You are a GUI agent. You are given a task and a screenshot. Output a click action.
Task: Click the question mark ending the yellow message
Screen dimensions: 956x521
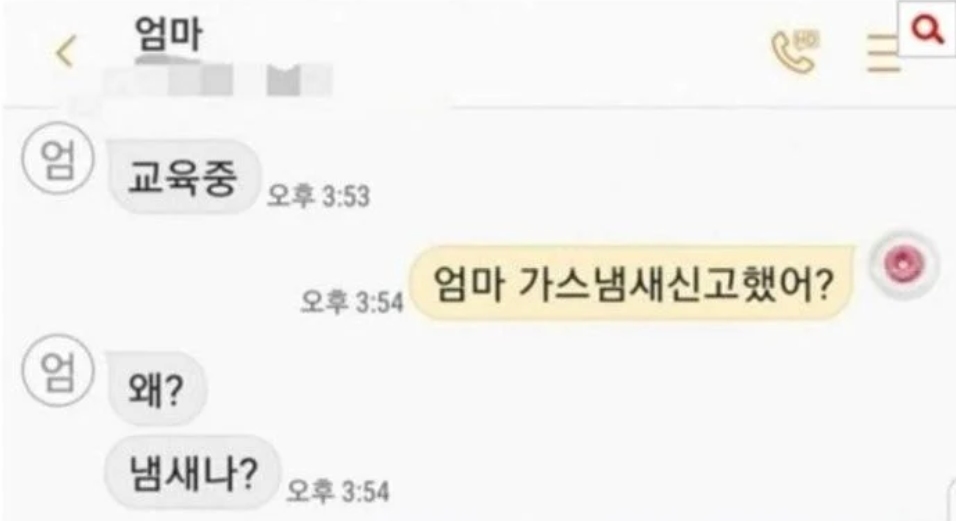coord(824,284)
